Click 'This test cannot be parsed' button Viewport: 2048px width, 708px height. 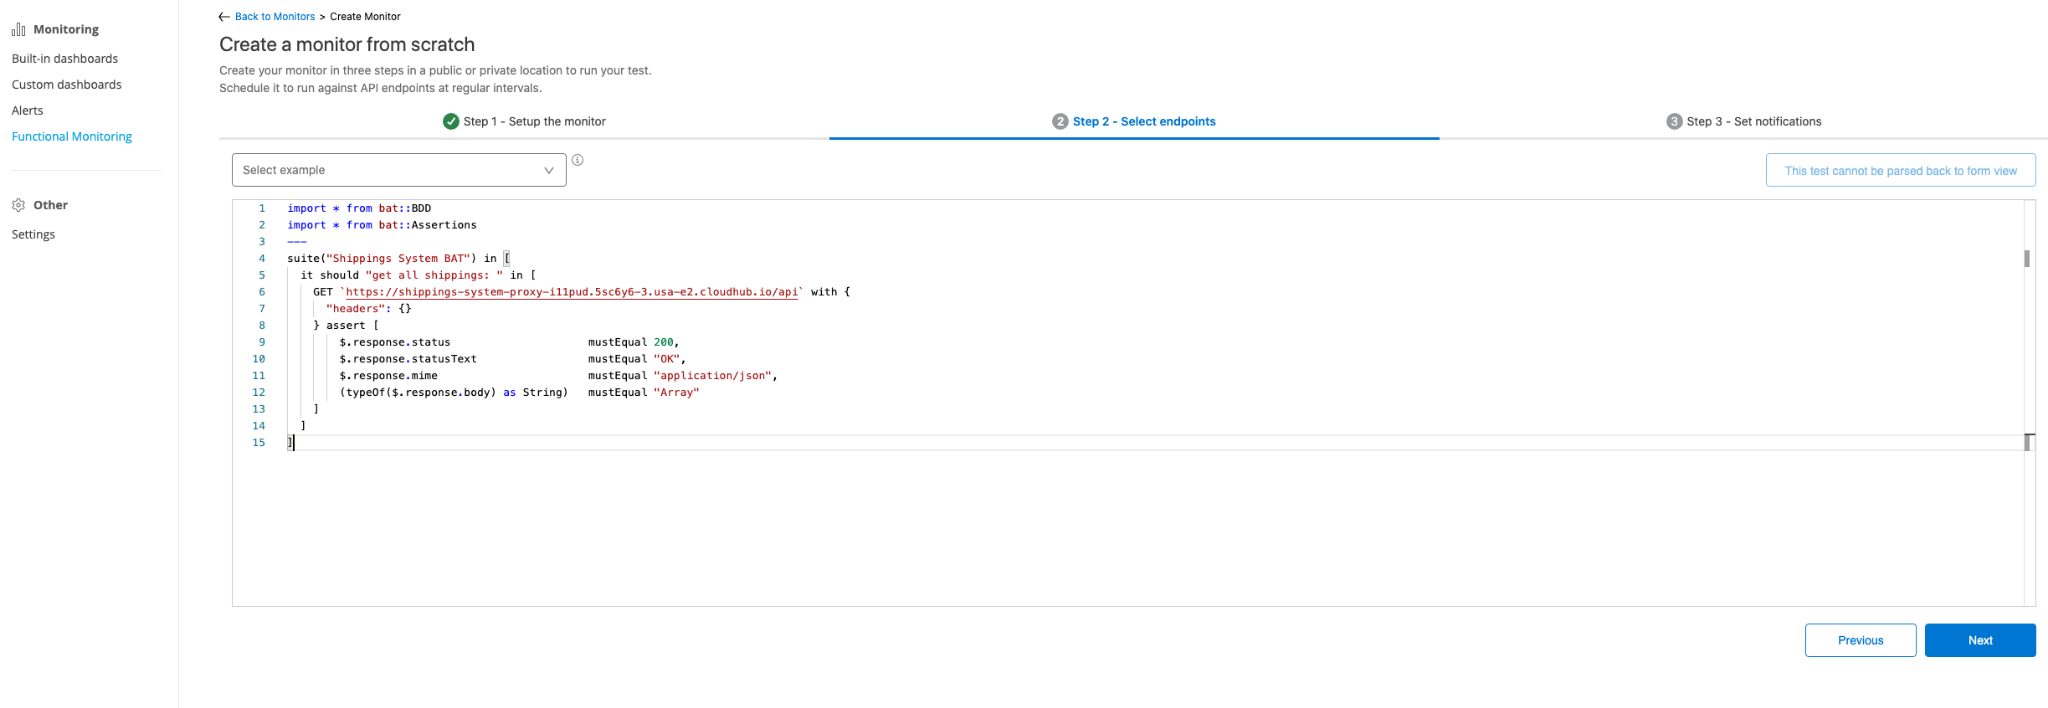(1900, 171)
